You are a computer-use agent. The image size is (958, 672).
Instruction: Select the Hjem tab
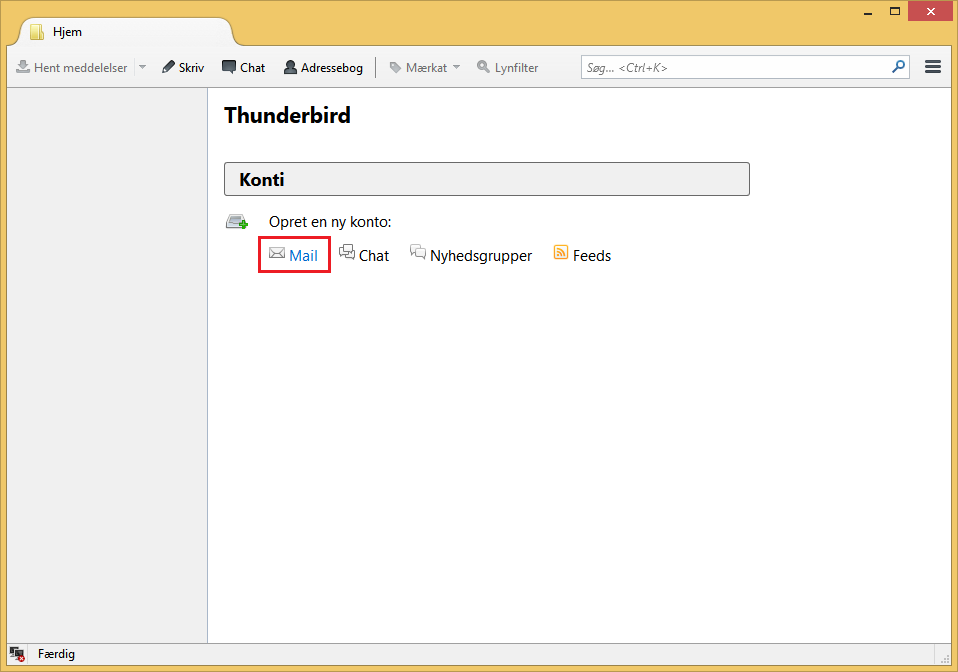pyautogui.click(x=125, y=32)
